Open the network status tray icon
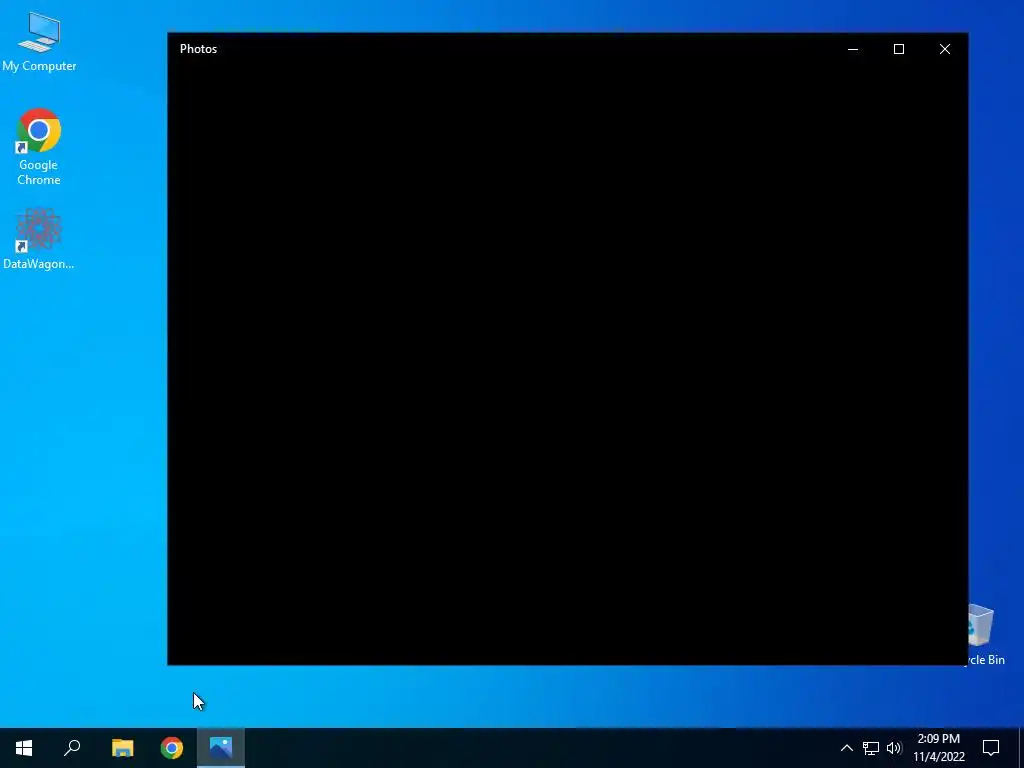Screen dimensions: 1024x768 pos(871,748)
